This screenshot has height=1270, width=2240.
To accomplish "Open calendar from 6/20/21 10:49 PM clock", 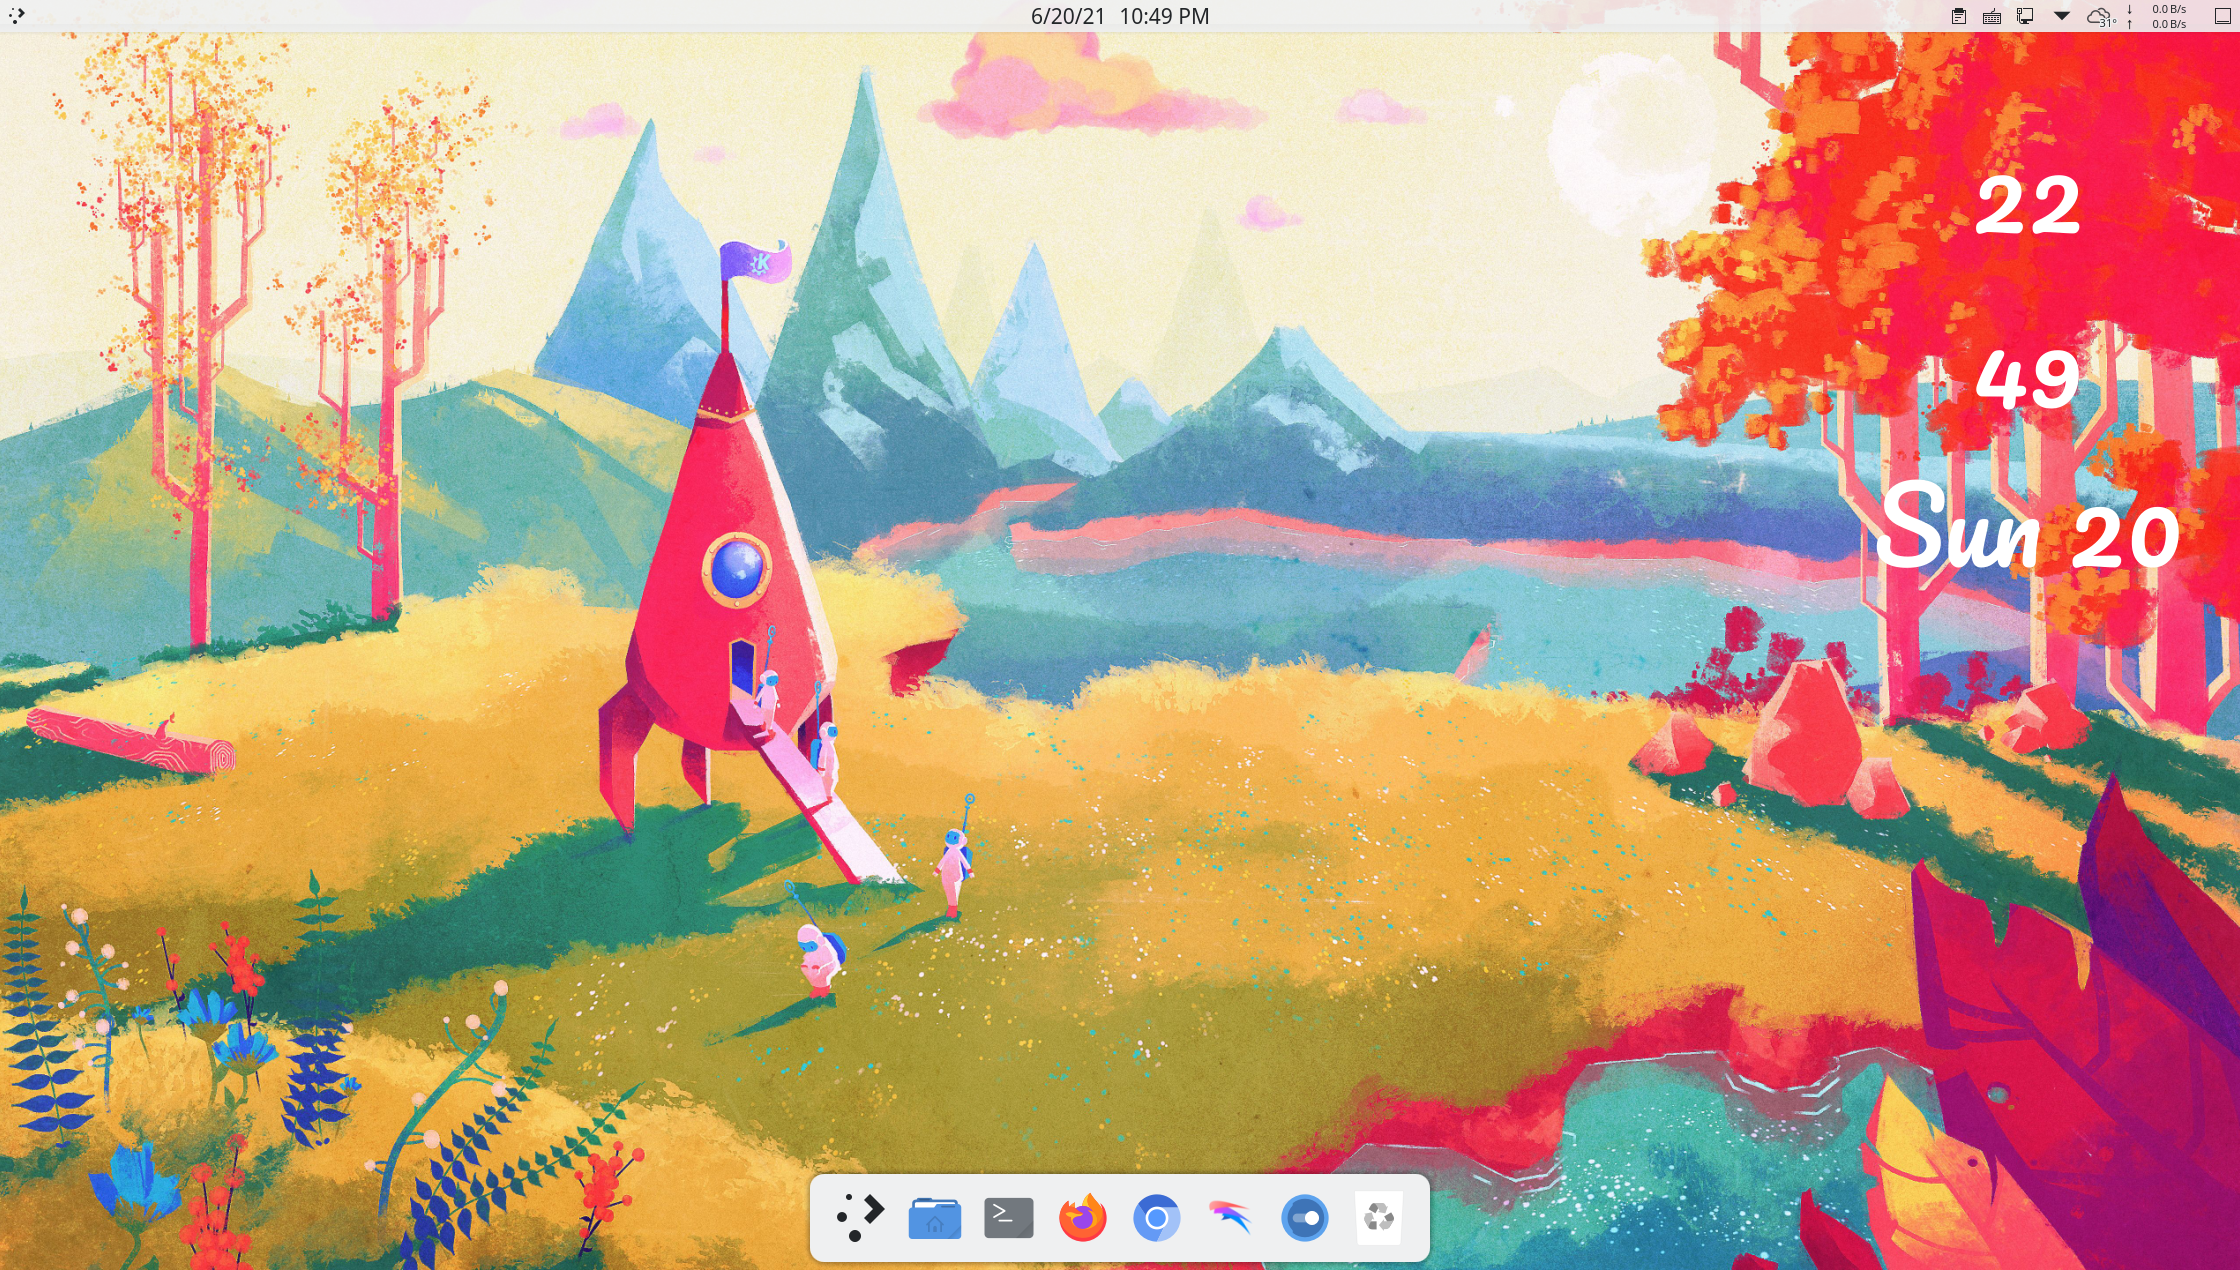I will [x=1119, y=16].
